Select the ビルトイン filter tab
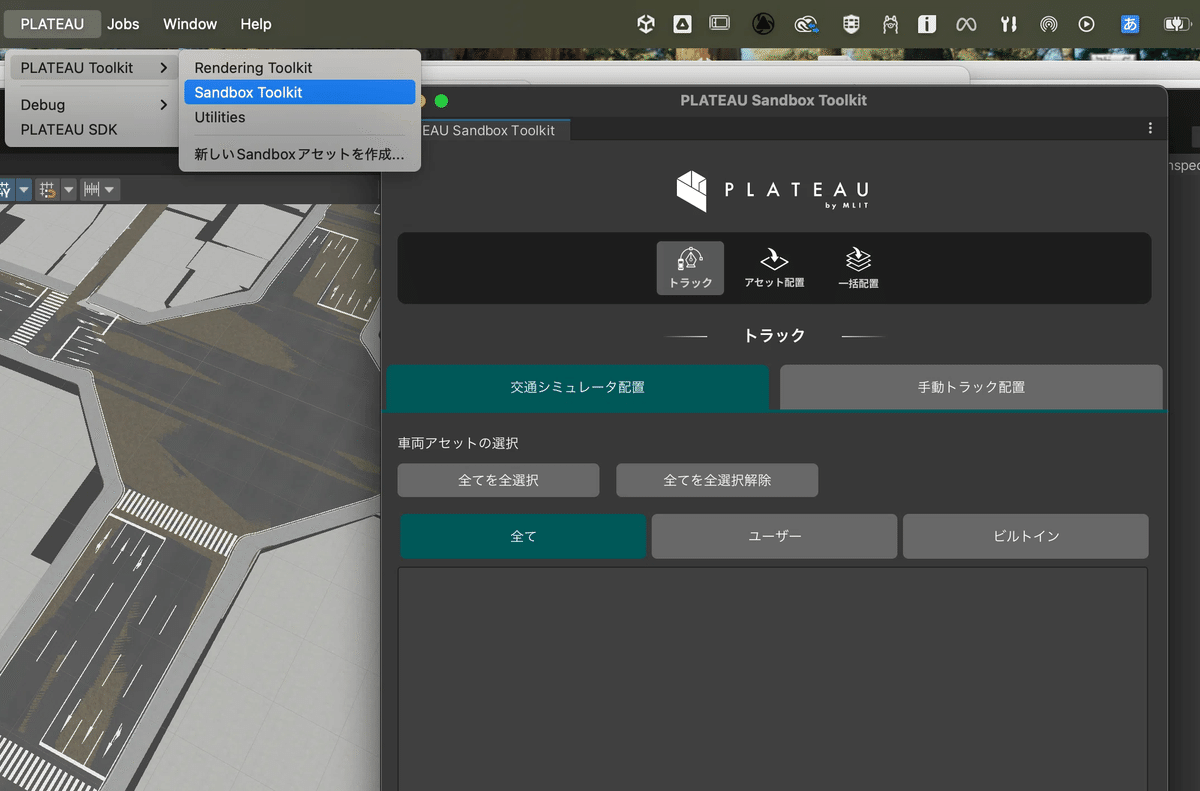This screenshot has height=791, width=1200. coord(1026,536)
